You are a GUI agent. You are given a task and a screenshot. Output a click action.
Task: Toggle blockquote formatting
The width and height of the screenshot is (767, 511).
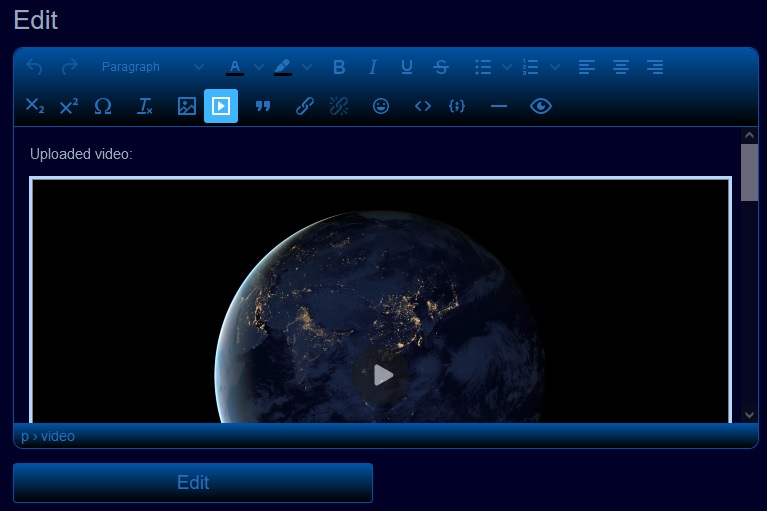(x=263, y=106)
